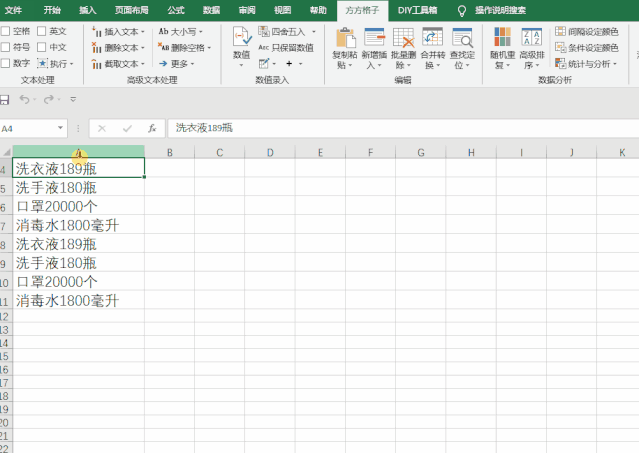
Task: Undo the last action
Action: [24, 99]
